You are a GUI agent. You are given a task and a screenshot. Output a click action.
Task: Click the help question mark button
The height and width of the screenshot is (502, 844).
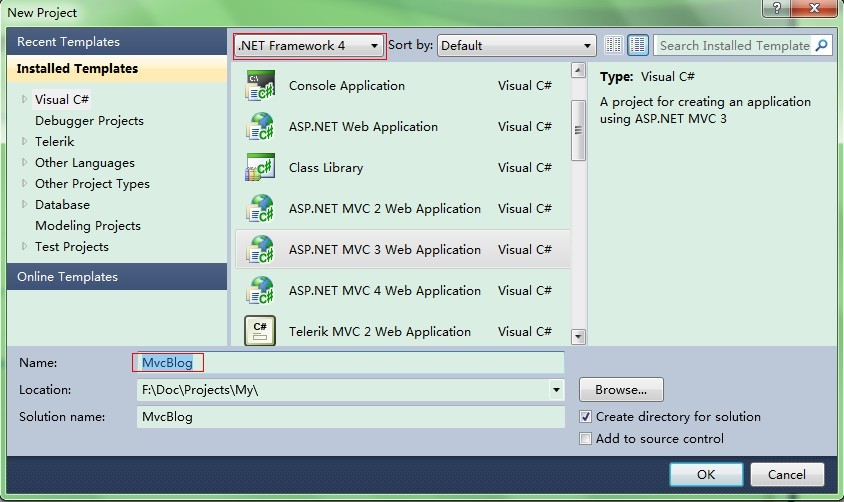point(777,8)
